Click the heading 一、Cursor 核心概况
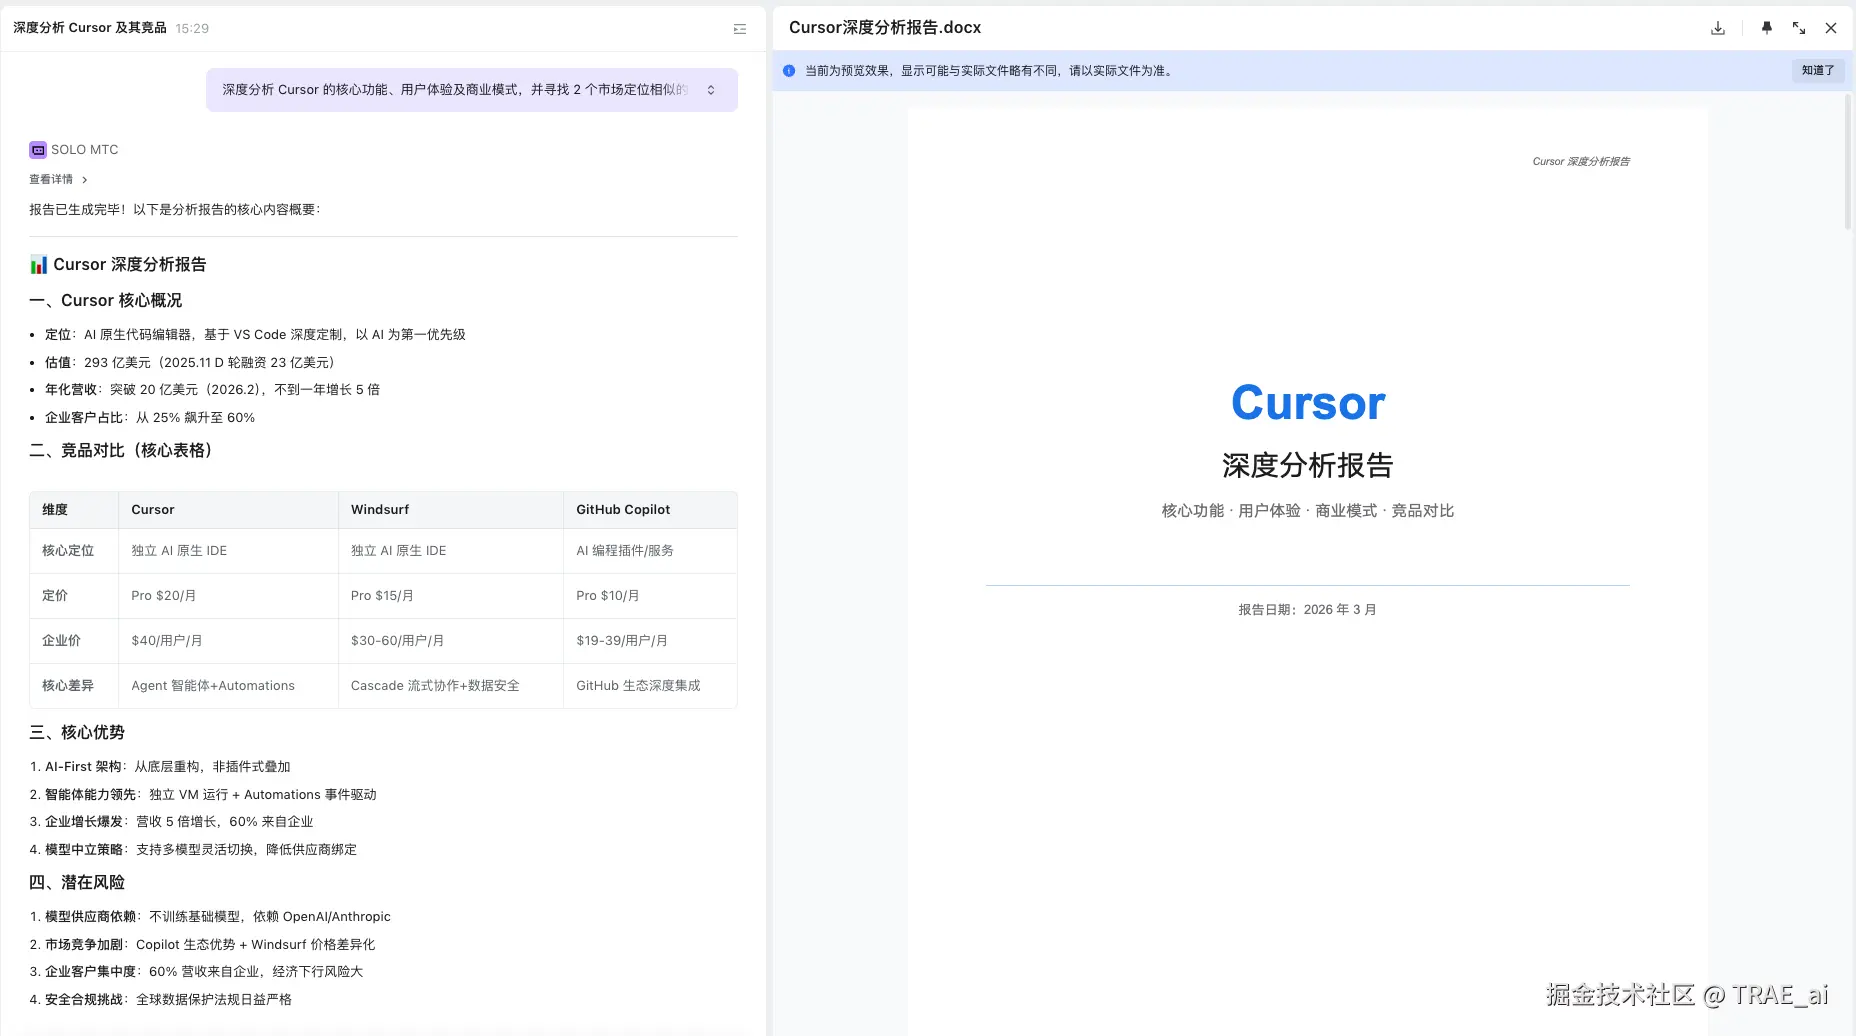The height and width of the screenshot is (1036, 1856). point(106,301)
